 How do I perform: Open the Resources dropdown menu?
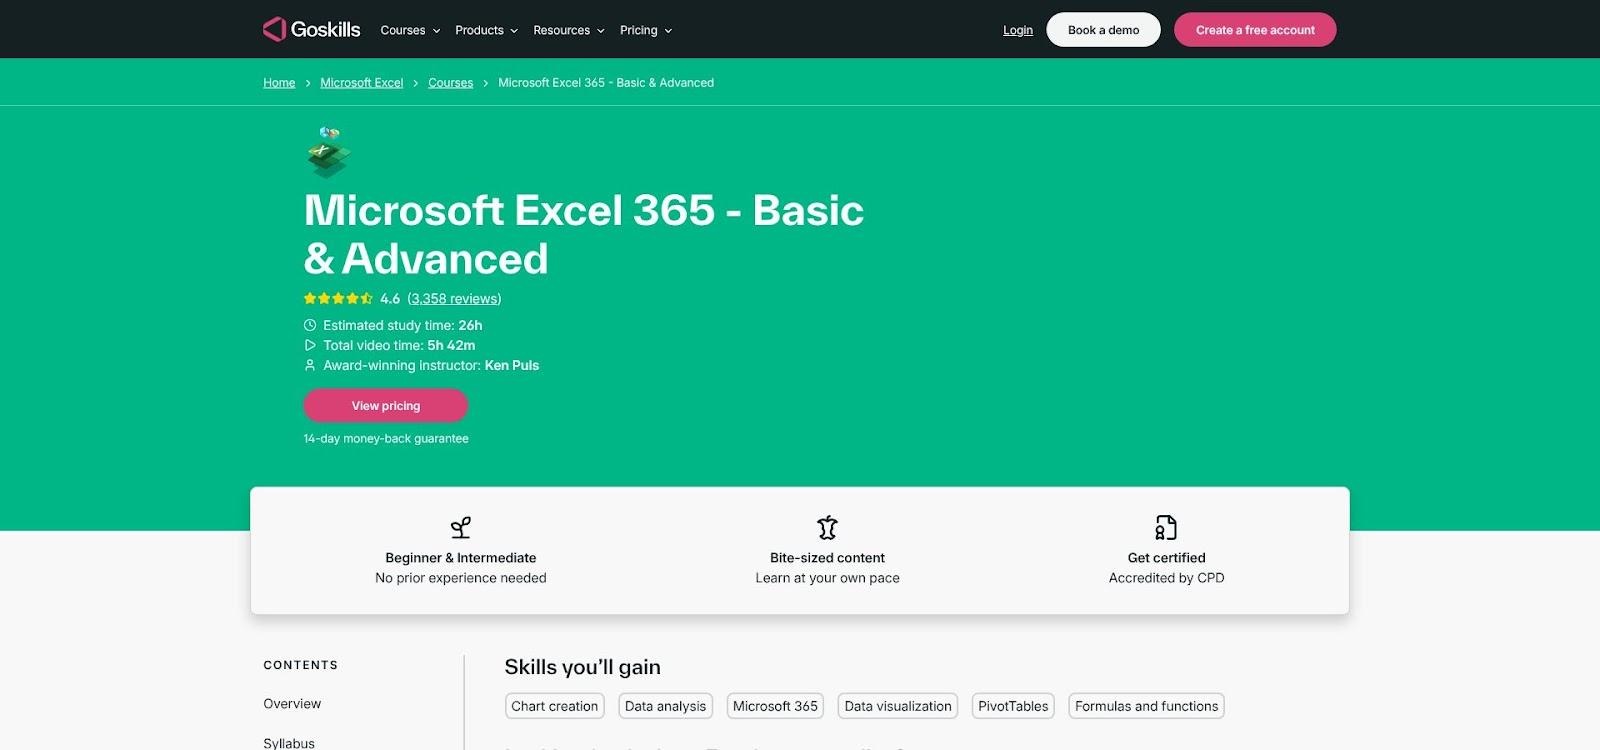click(x=569, y=30)
